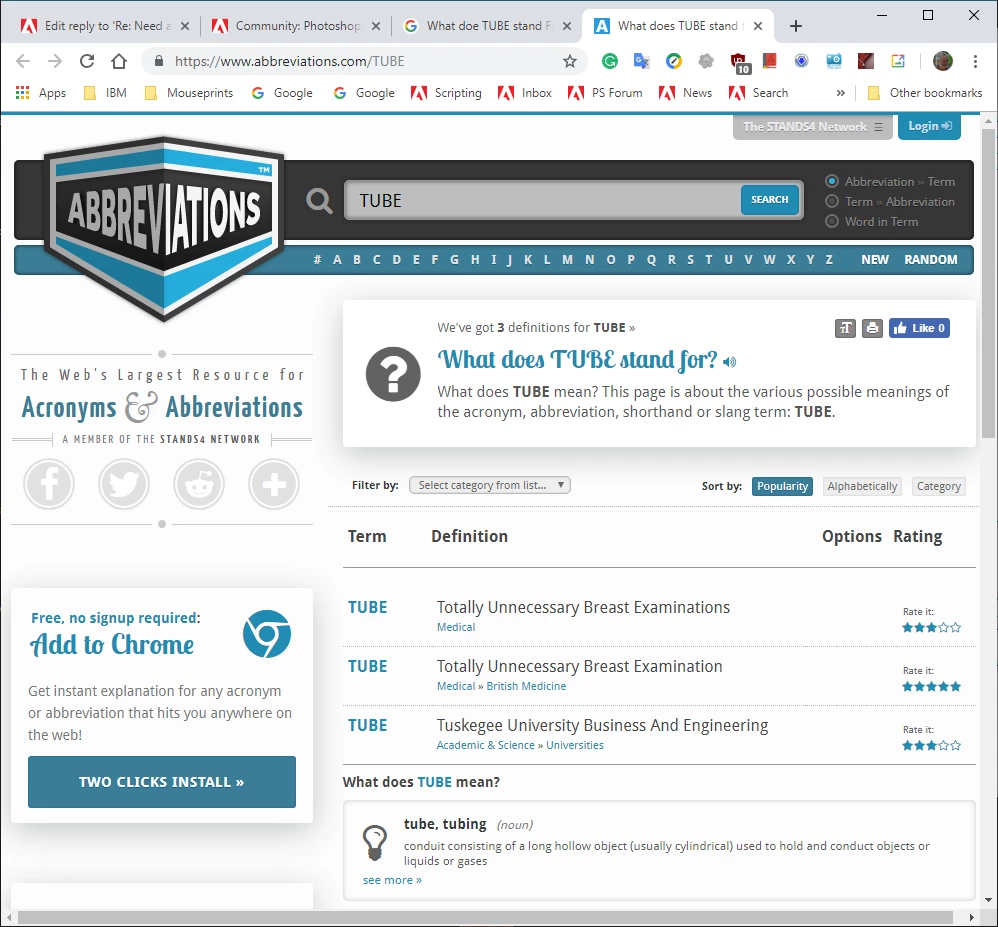Switch to 'Community: Photoshop' tab
This screenshot has height=927, width=998.
296,26
